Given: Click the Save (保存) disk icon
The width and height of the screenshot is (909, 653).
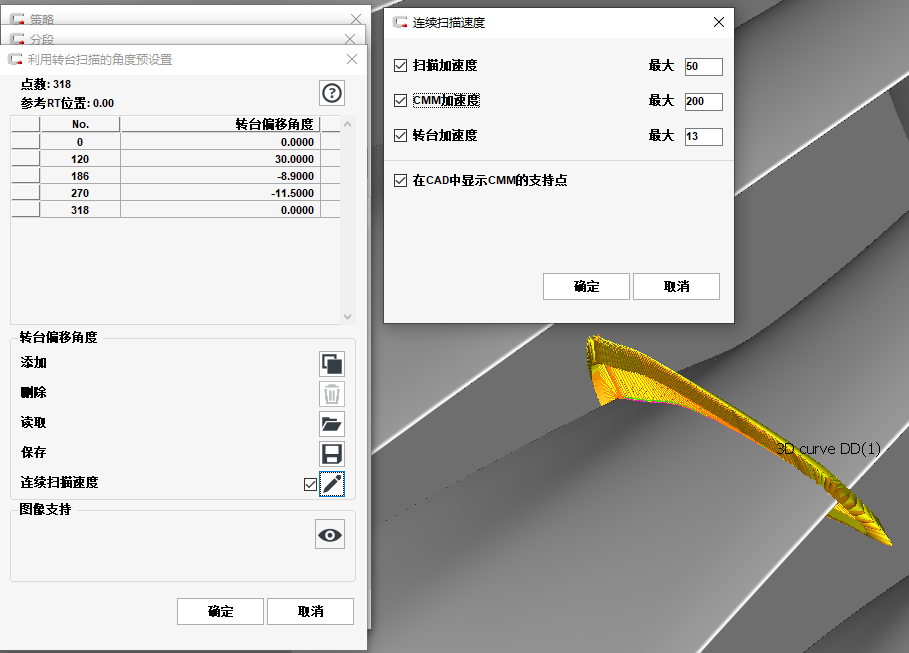Looking at the screenshot, I should point(330,454).
